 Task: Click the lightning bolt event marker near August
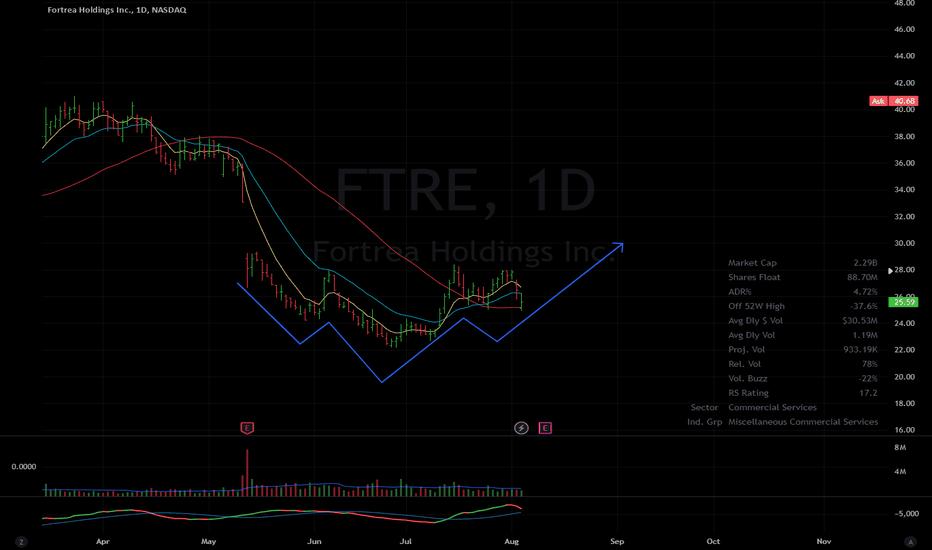click(x=521, y=428)
